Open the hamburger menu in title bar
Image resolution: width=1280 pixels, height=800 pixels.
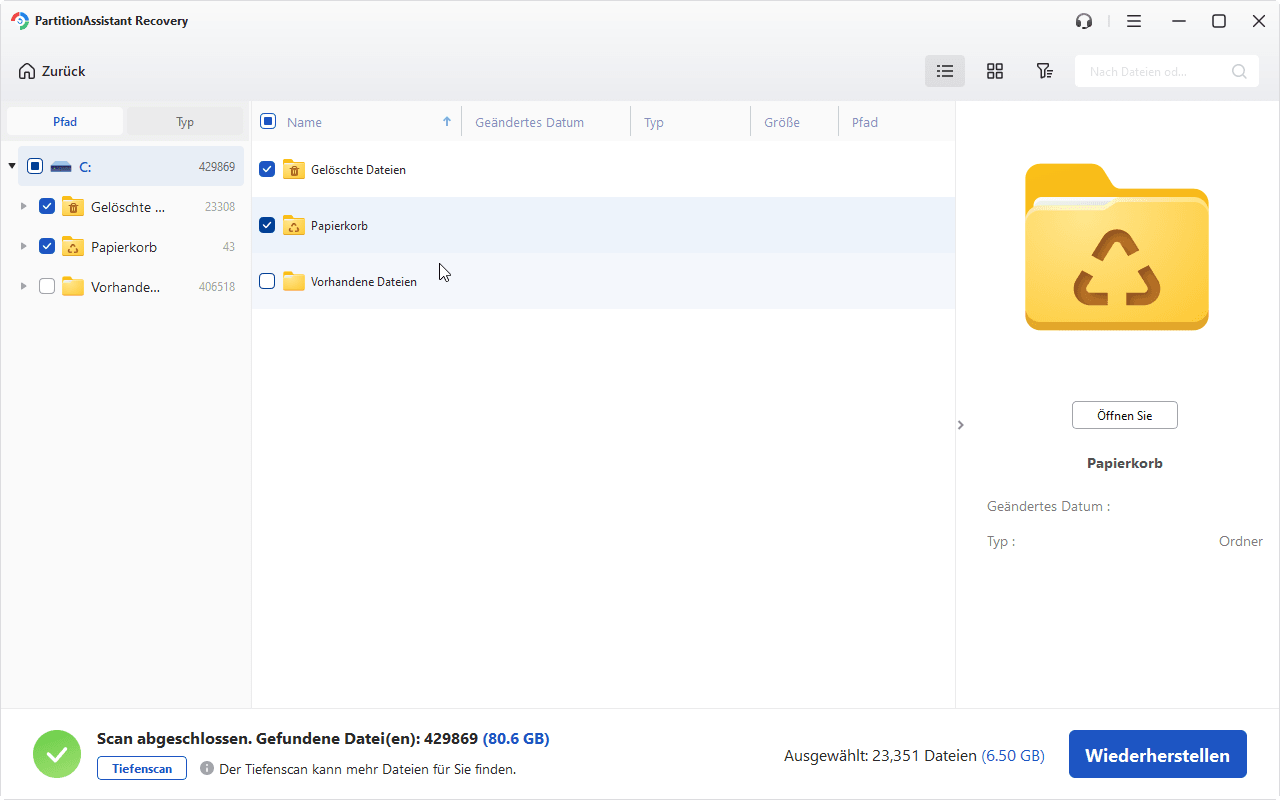coord(1134,21)
